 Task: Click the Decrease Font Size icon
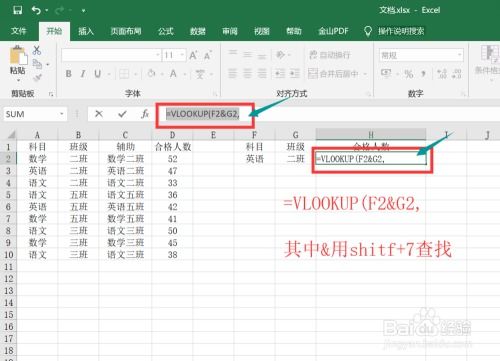[x=208, y=55]
